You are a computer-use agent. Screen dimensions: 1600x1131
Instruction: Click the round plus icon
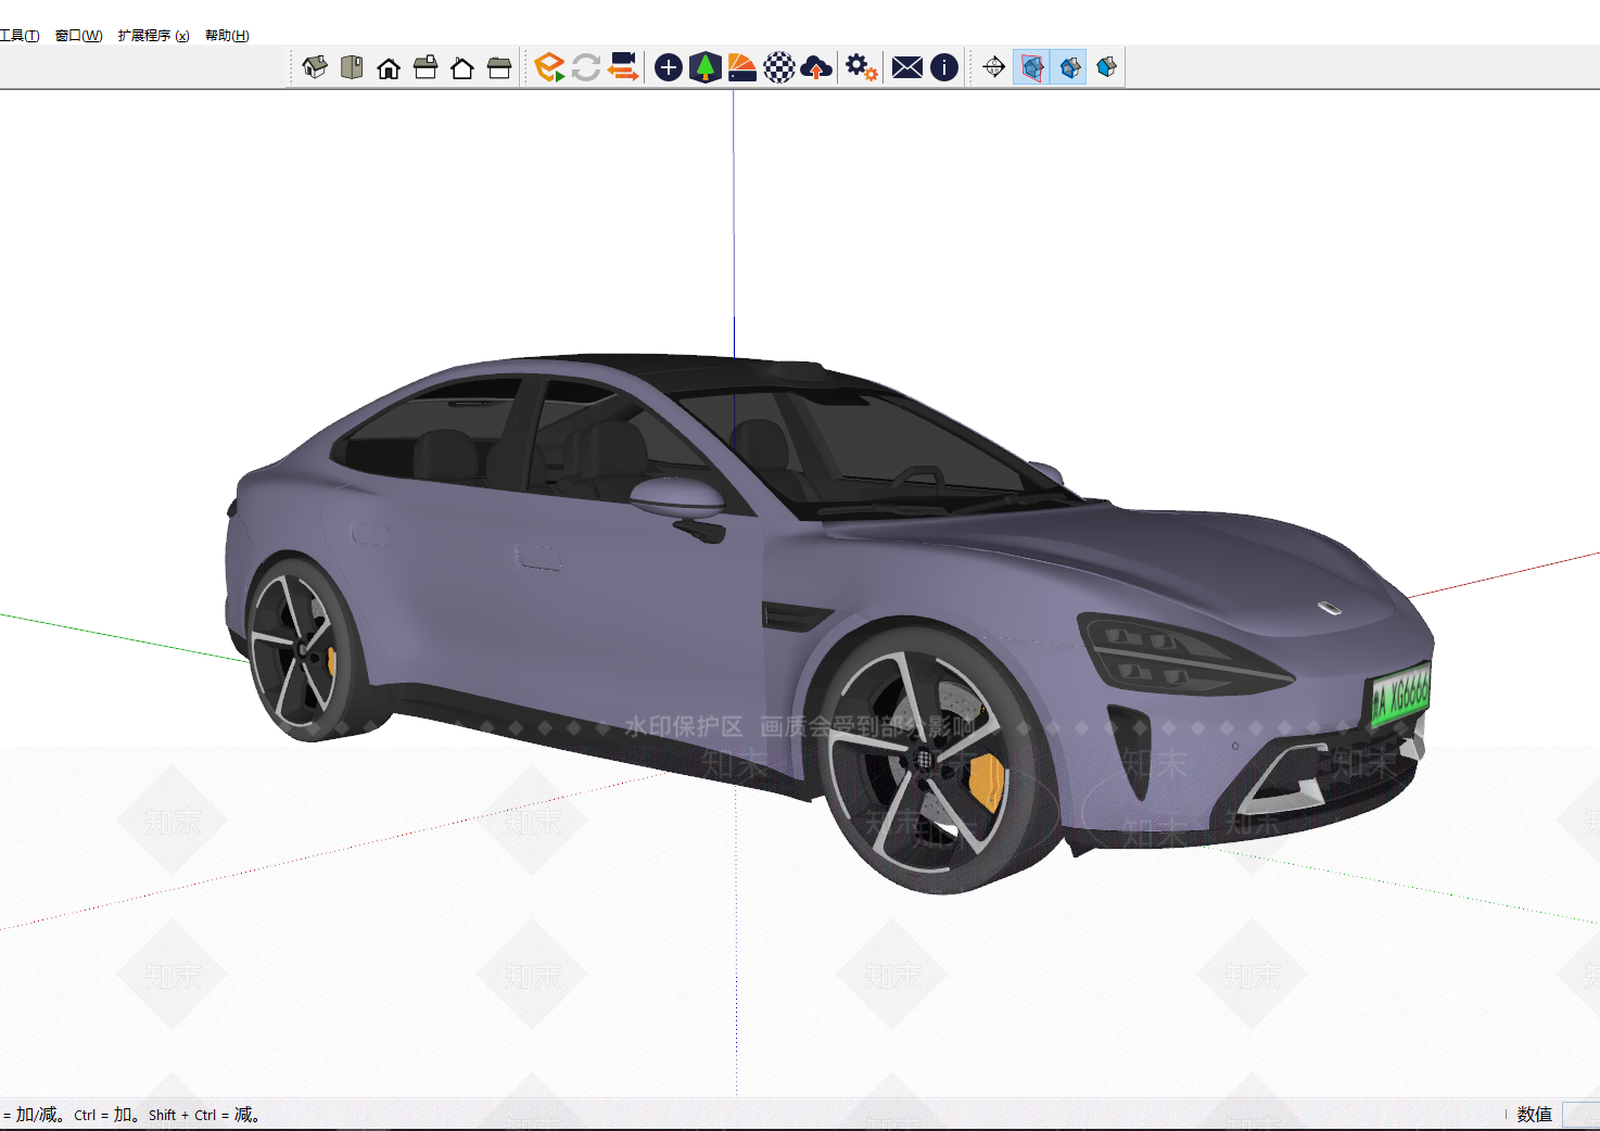668,67
